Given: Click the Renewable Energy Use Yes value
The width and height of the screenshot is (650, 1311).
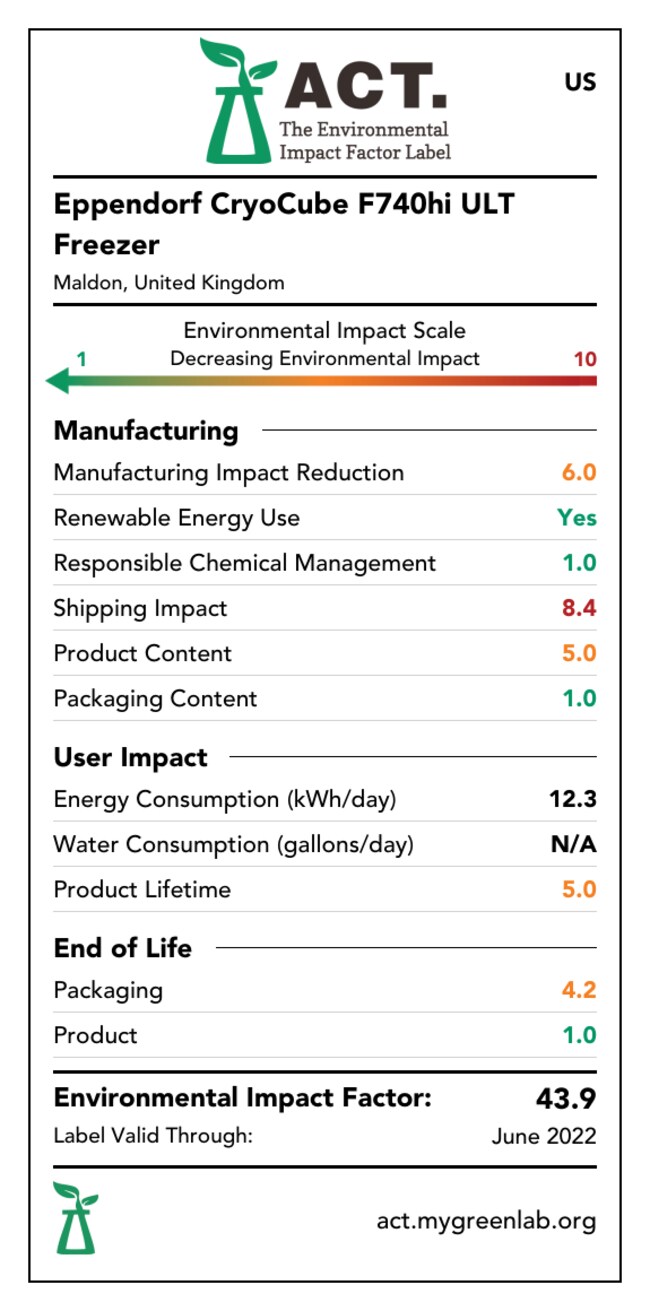Looking at the screenshot, I should (x=577, y=518).
